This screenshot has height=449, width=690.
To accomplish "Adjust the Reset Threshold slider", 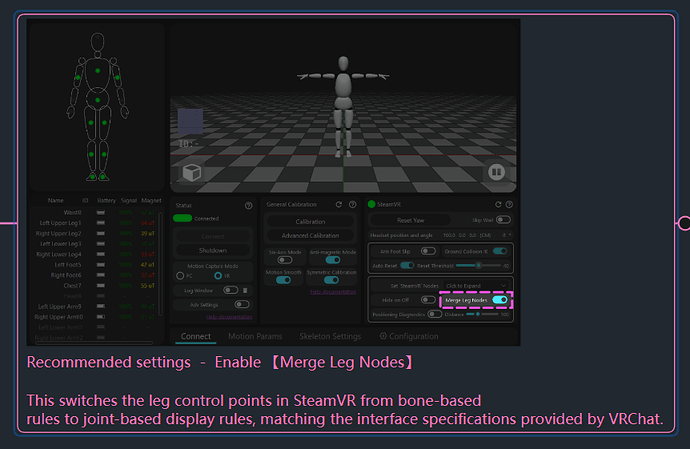I will pos(480,265).
